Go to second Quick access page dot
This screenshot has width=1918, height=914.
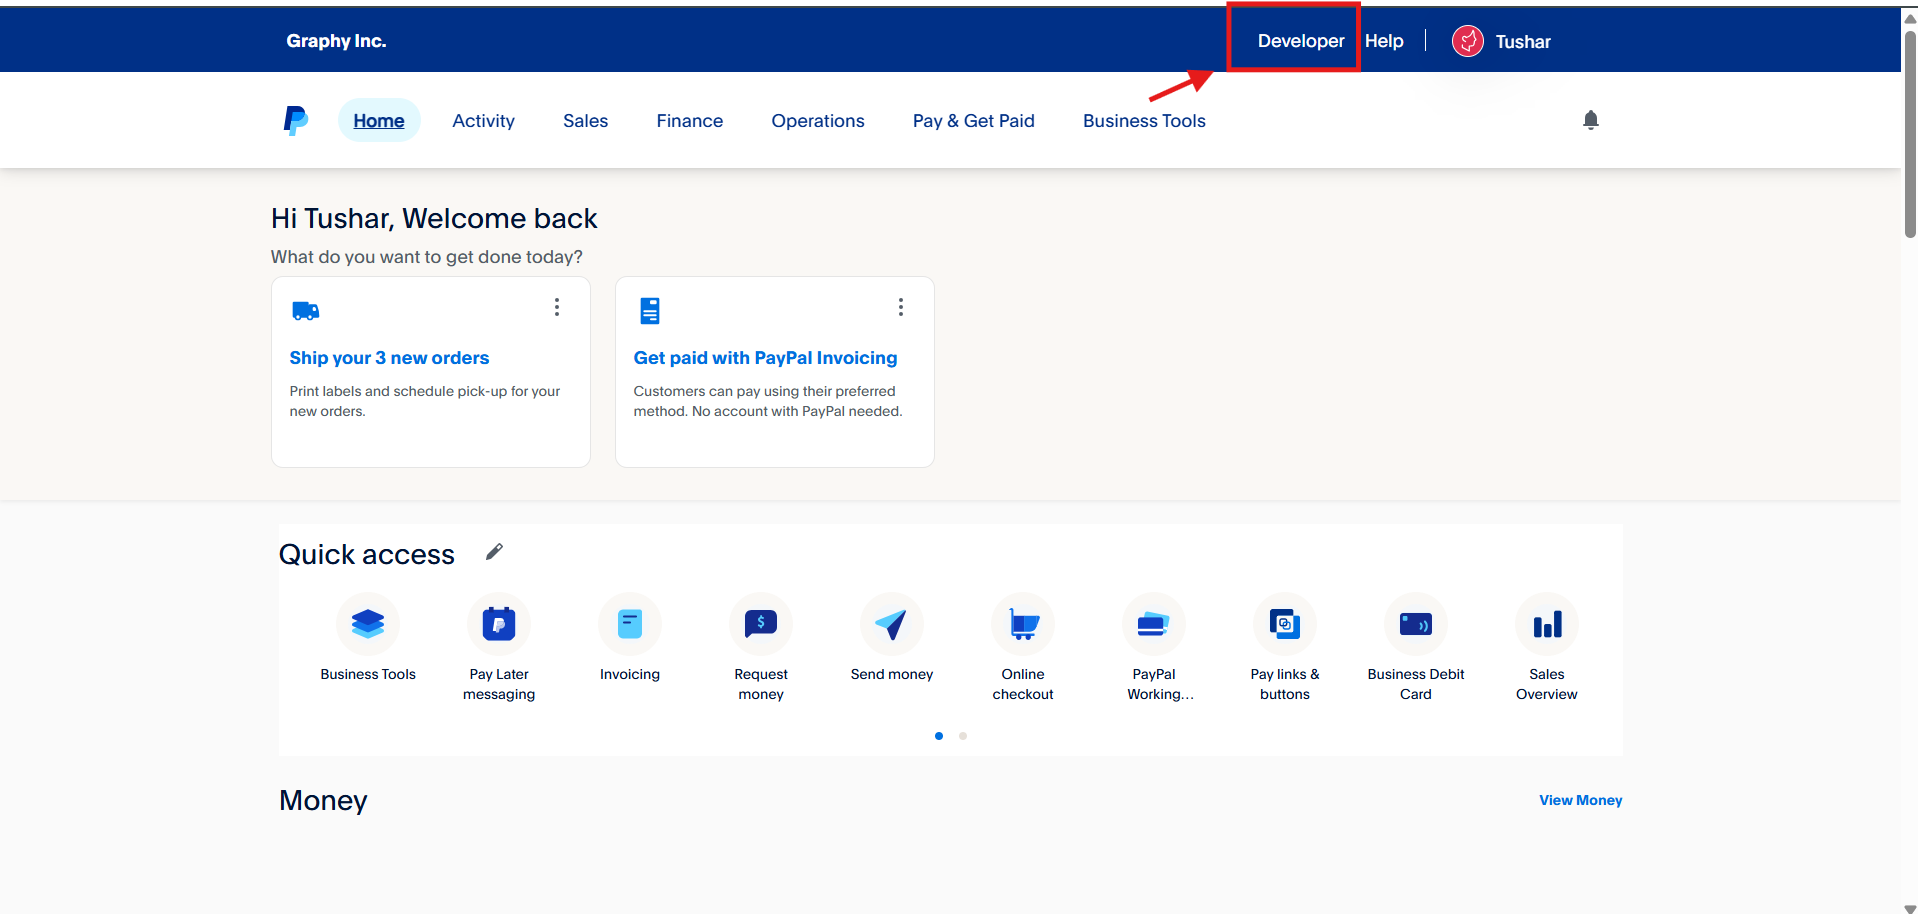point(963,736)
